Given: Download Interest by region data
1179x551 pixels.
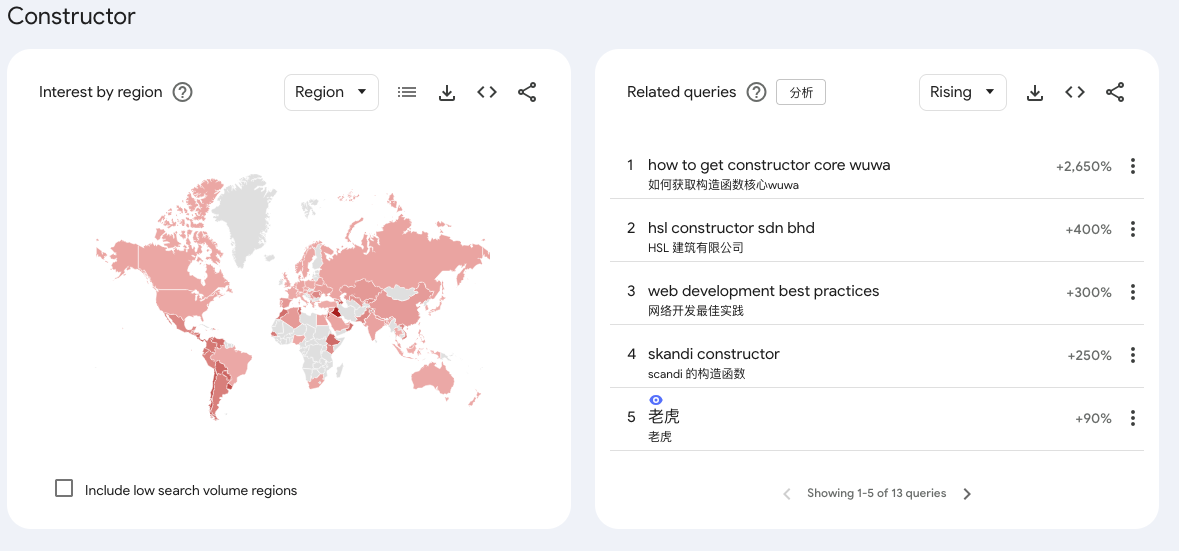Looking at the screenshot, I should 447,92.
